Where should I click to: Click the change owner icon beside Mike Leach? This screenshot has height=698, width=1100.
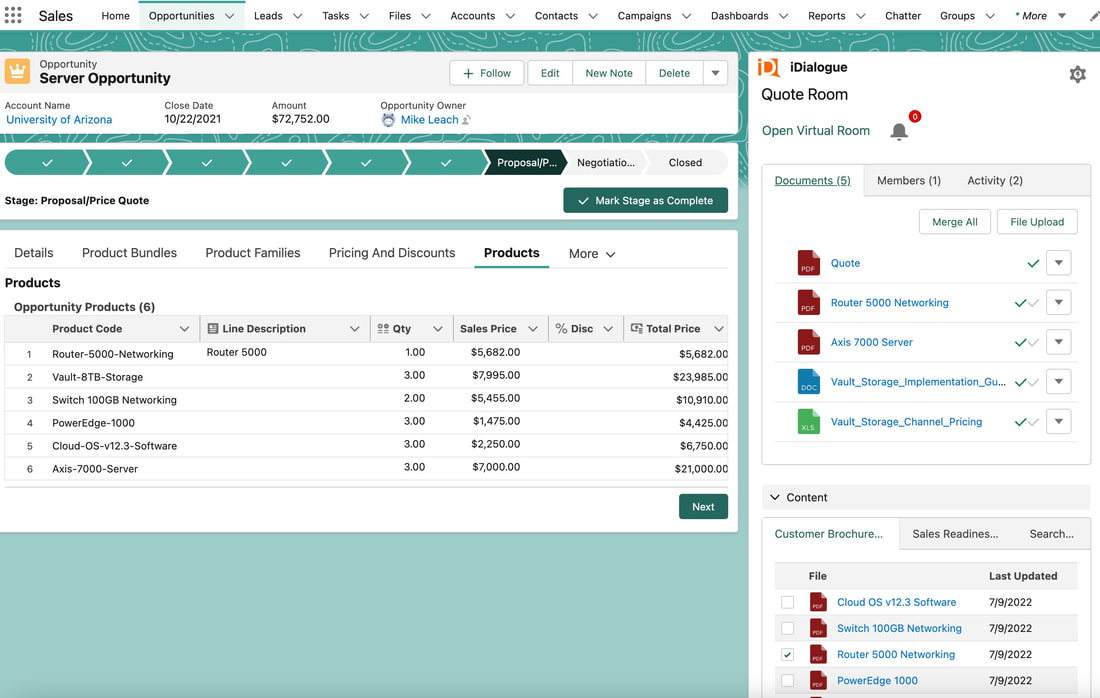click(x=467, y=120)
